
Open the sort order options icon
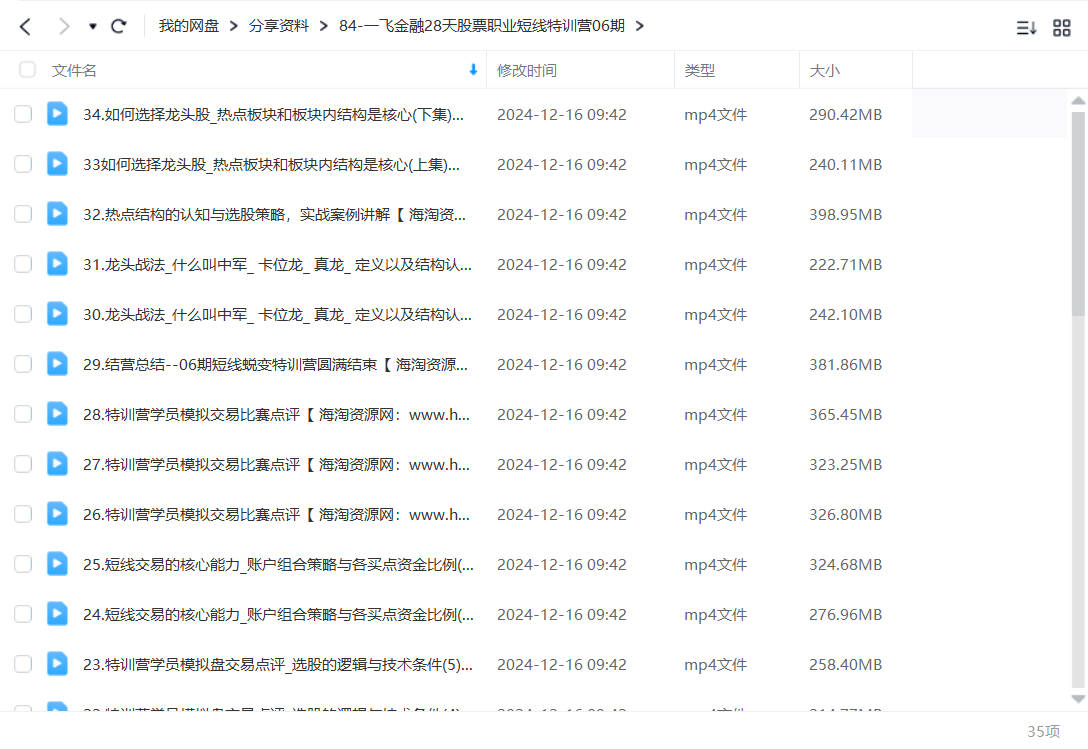point(1026,28)
